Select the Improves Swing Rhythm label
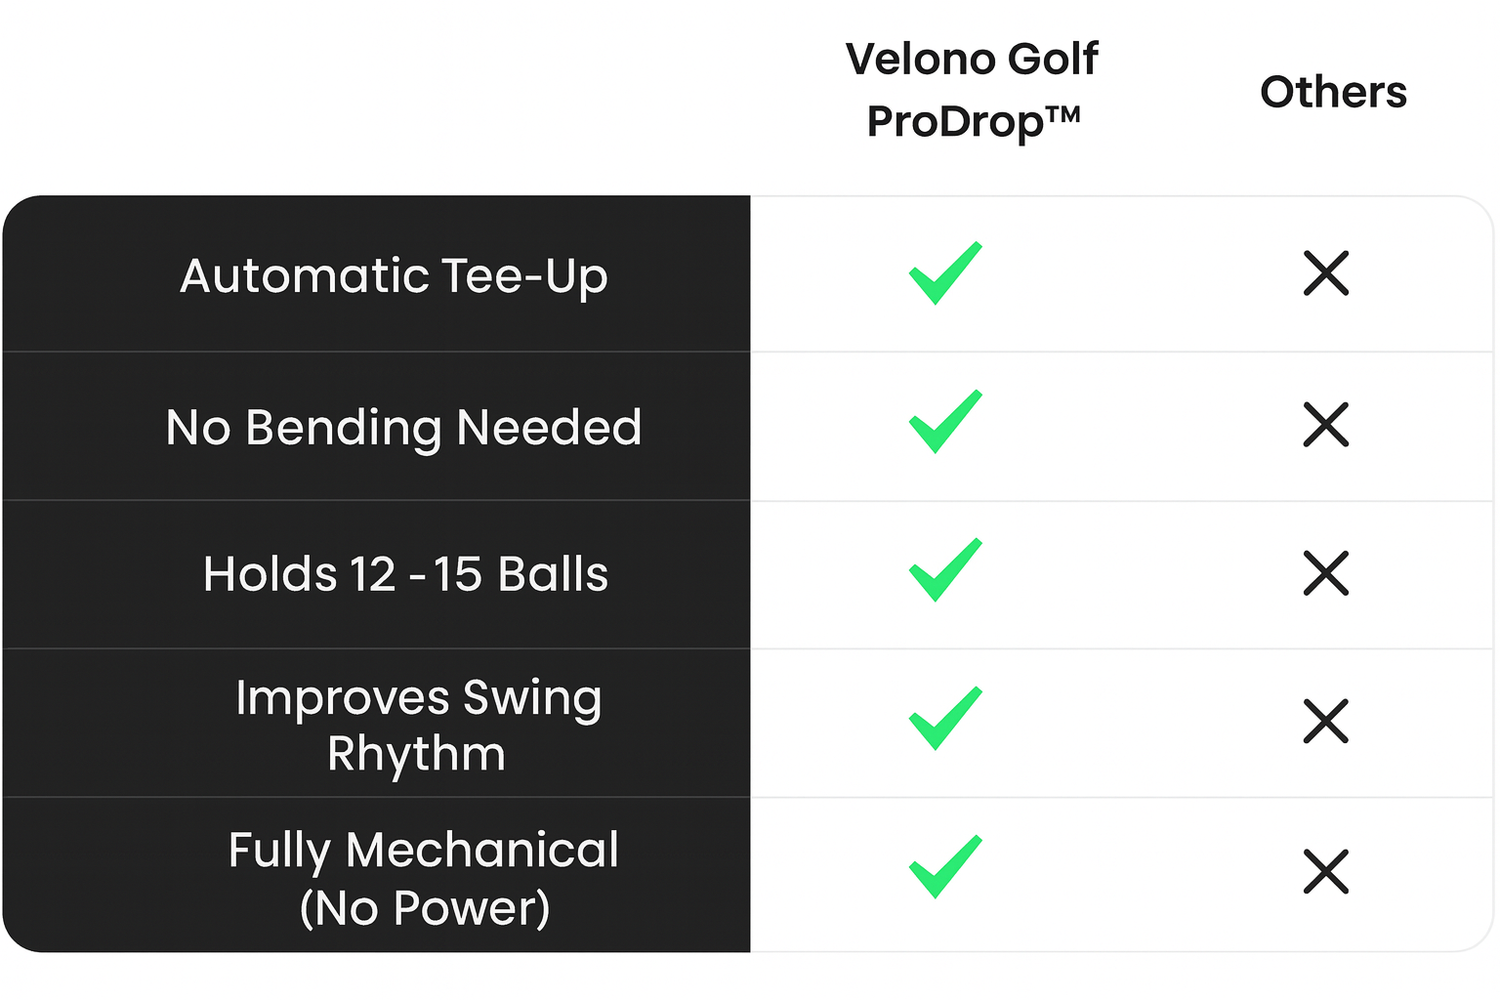 click(418, 725)
